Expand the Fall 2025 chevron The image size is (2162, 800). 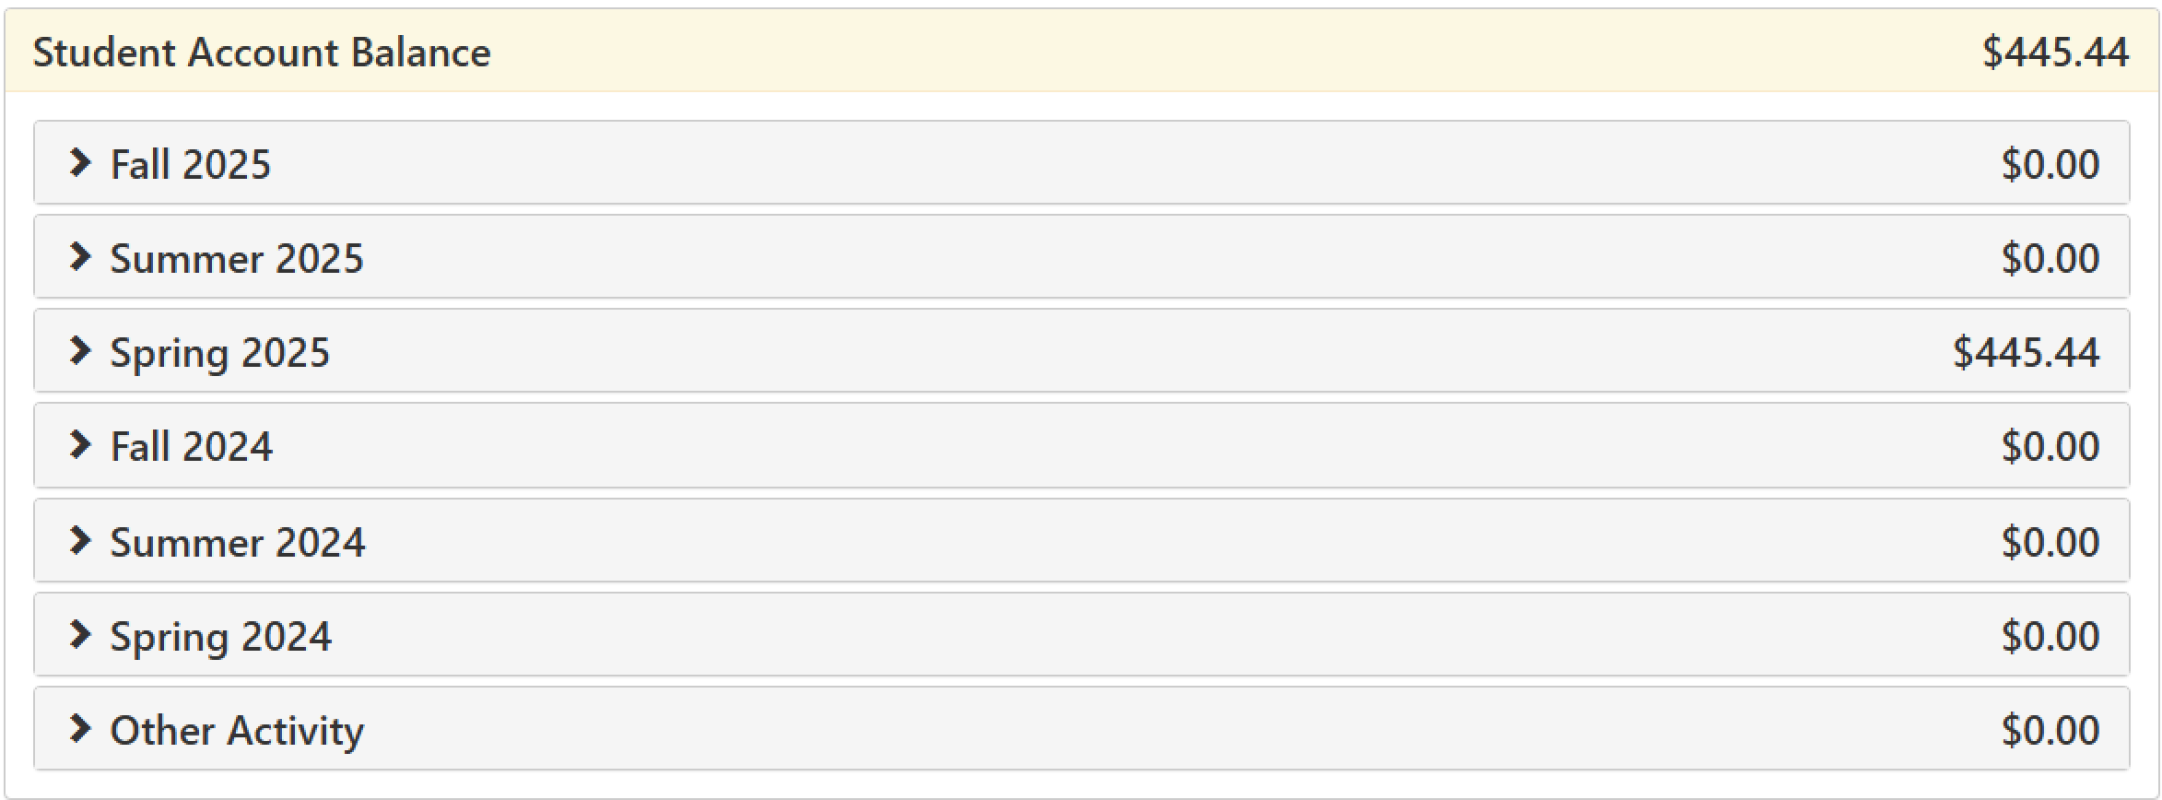coord(80,163)
